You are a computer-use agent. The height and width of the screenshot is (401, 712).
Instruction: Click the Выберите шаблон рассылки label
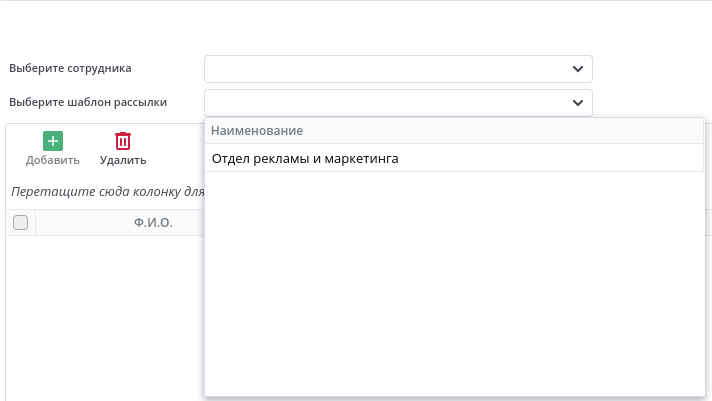coord(88,102)
